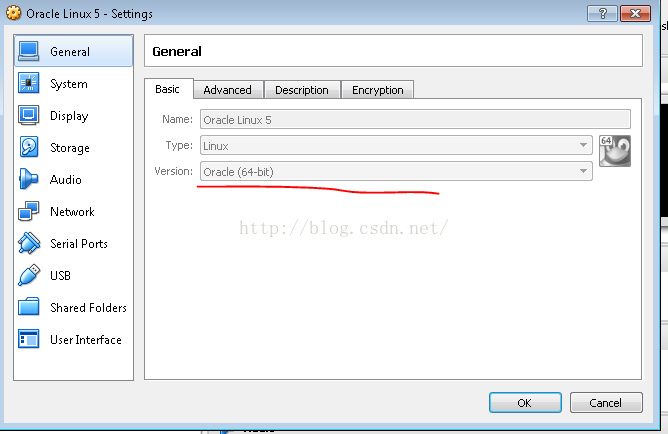Open the System chip icon
Screen dimensions: 668x434
[x=29, y=83]
